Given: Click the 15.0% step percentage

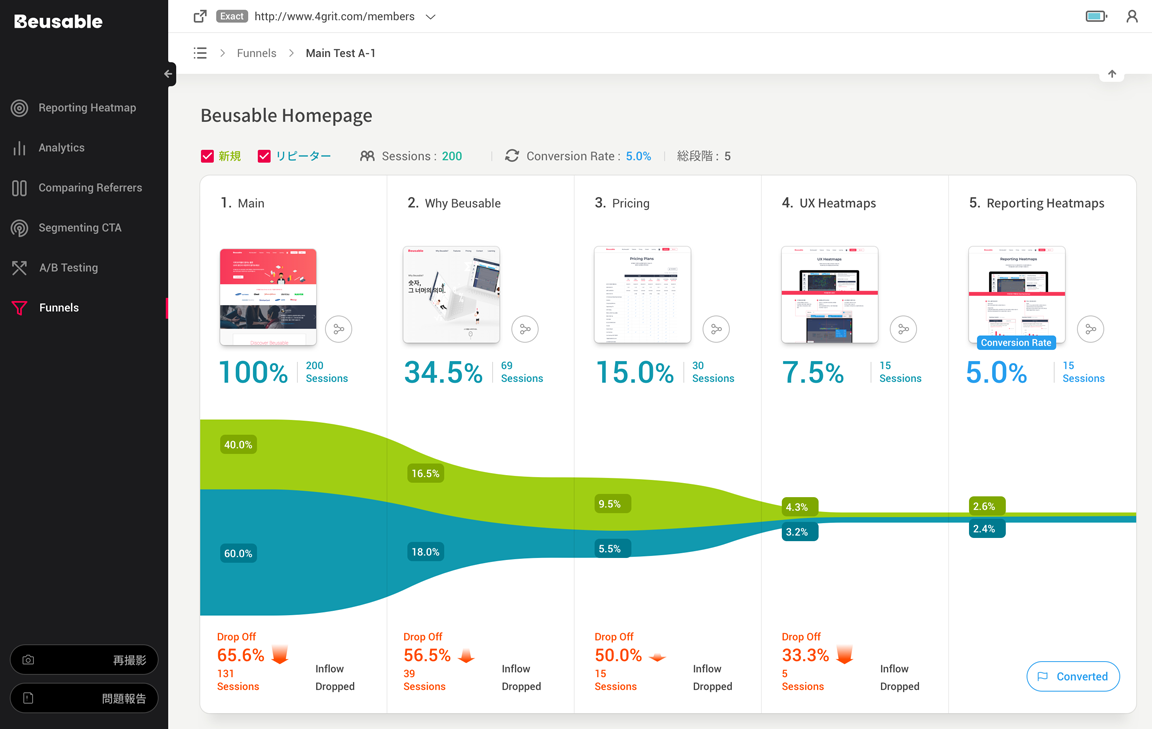Looking at the screenshot, I should point(635,373).
